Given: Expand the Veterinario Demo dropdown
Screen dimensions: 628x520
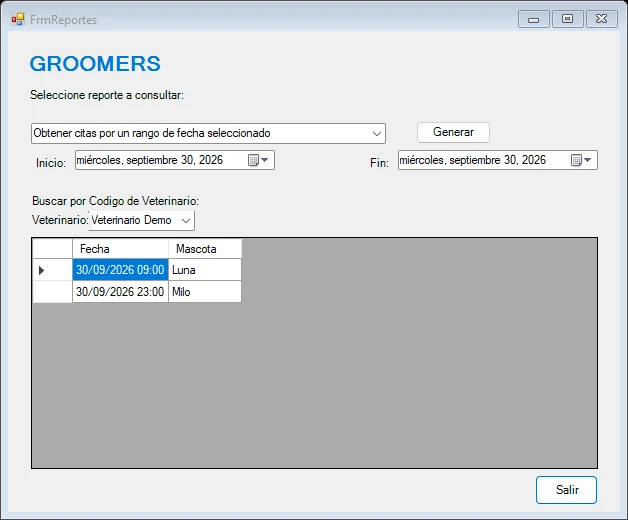Looking at the screenshot, I should (x=185, y=220).
